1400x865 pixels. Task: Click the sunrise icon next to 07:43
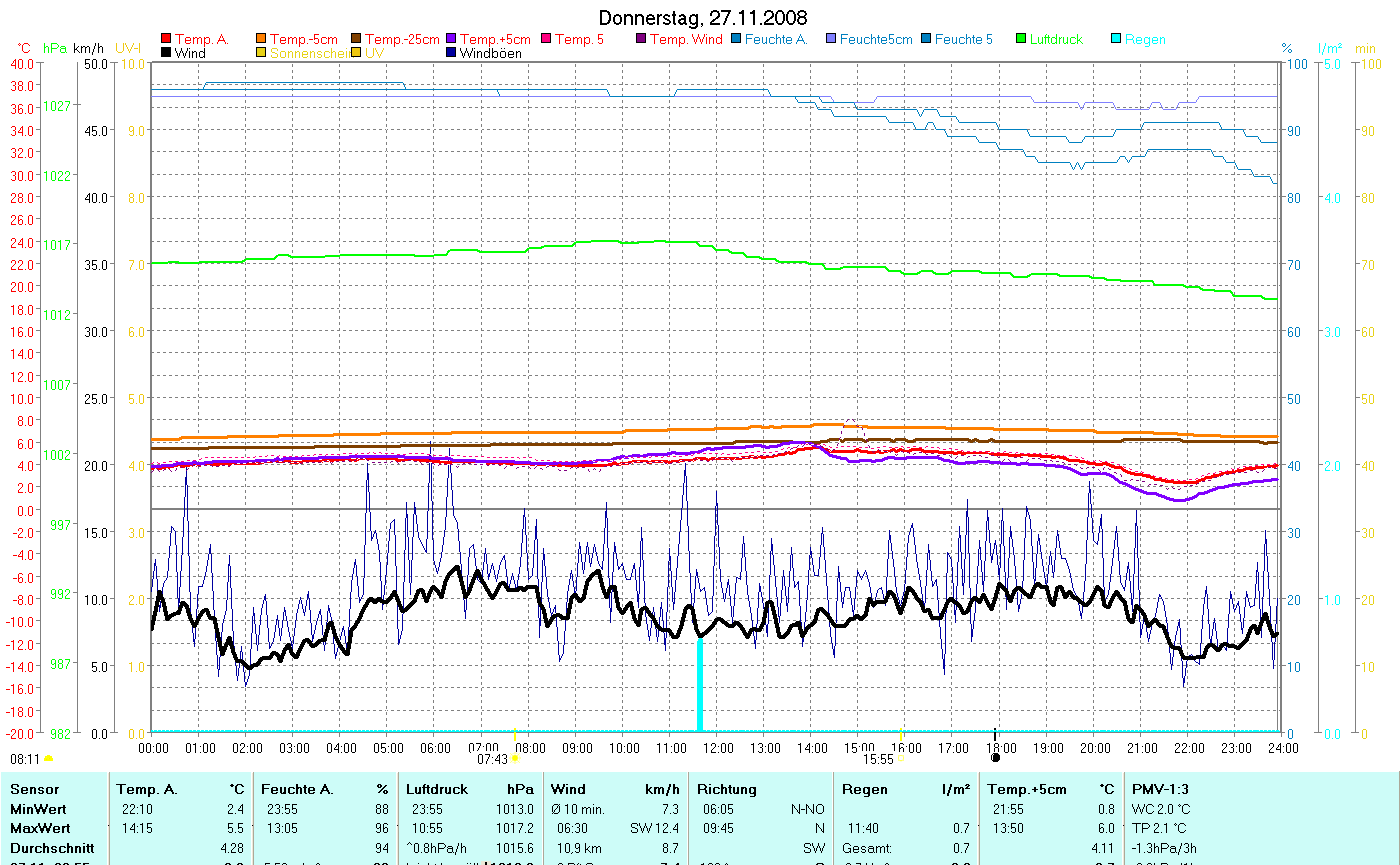pos(515,759)
